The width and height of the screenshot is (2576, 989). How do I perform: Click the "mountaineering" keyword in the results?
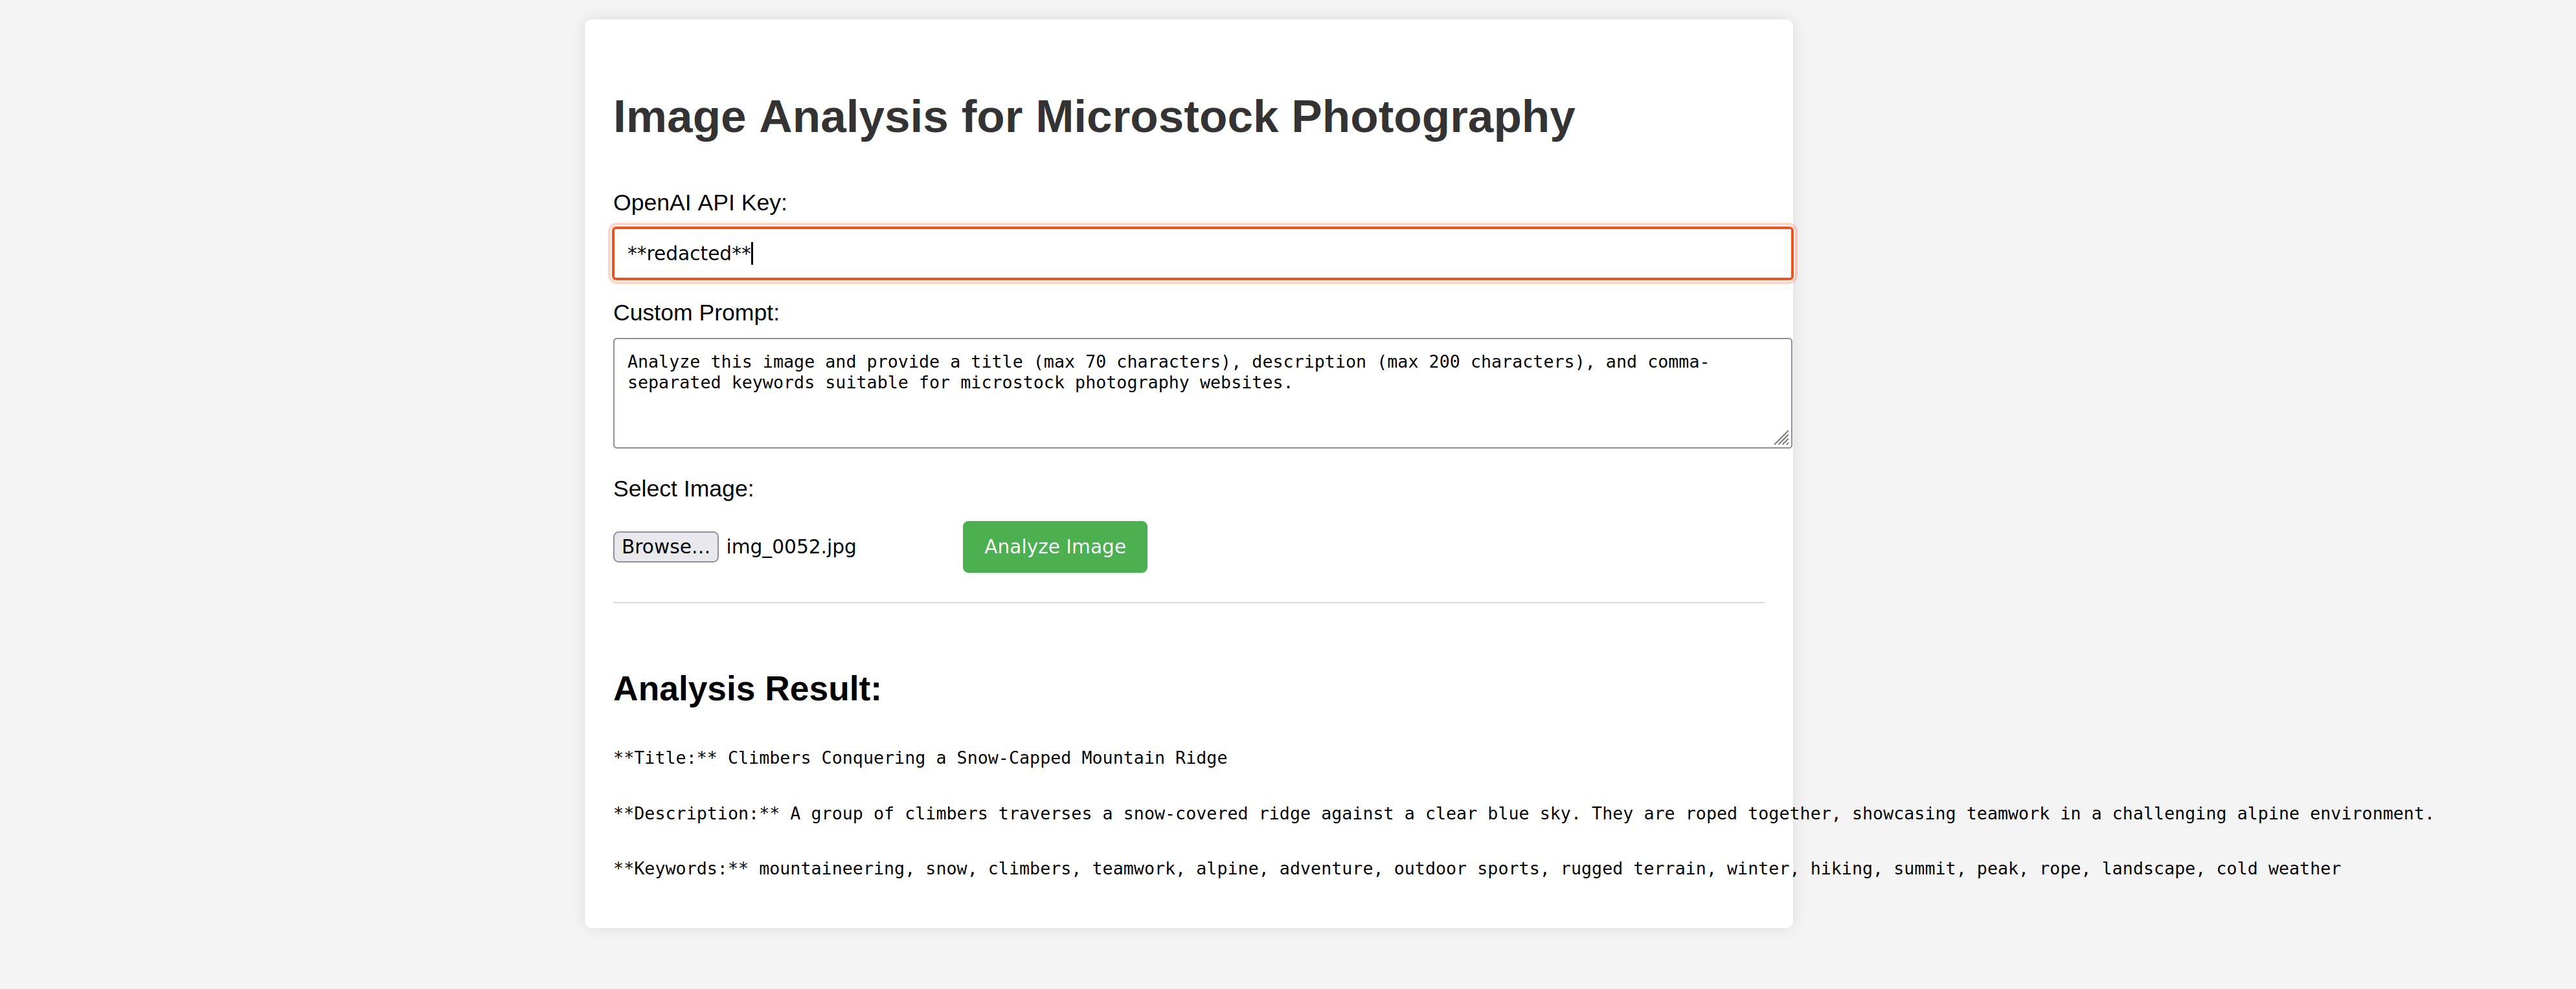point(830,869)
